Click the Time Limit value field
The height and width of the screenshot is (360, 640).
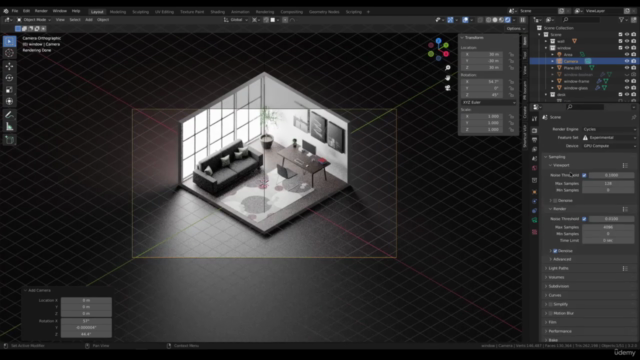coord(608,240)
